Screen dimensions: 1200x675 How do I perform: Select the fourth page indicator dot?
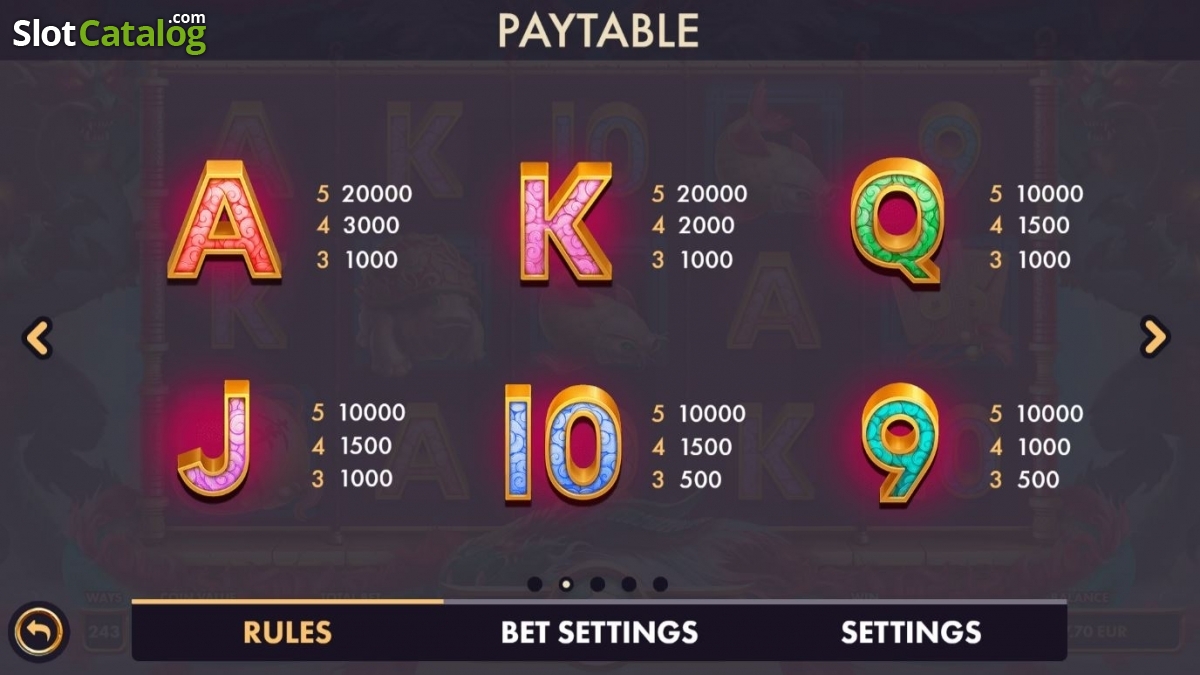pyautogui.click(x=629, y=584)
